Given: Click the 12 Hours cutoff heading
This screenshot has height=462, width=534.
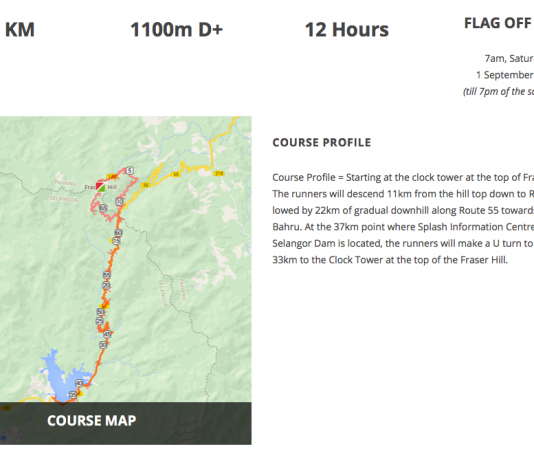Looking at the screenshot, I should (347, 30).
